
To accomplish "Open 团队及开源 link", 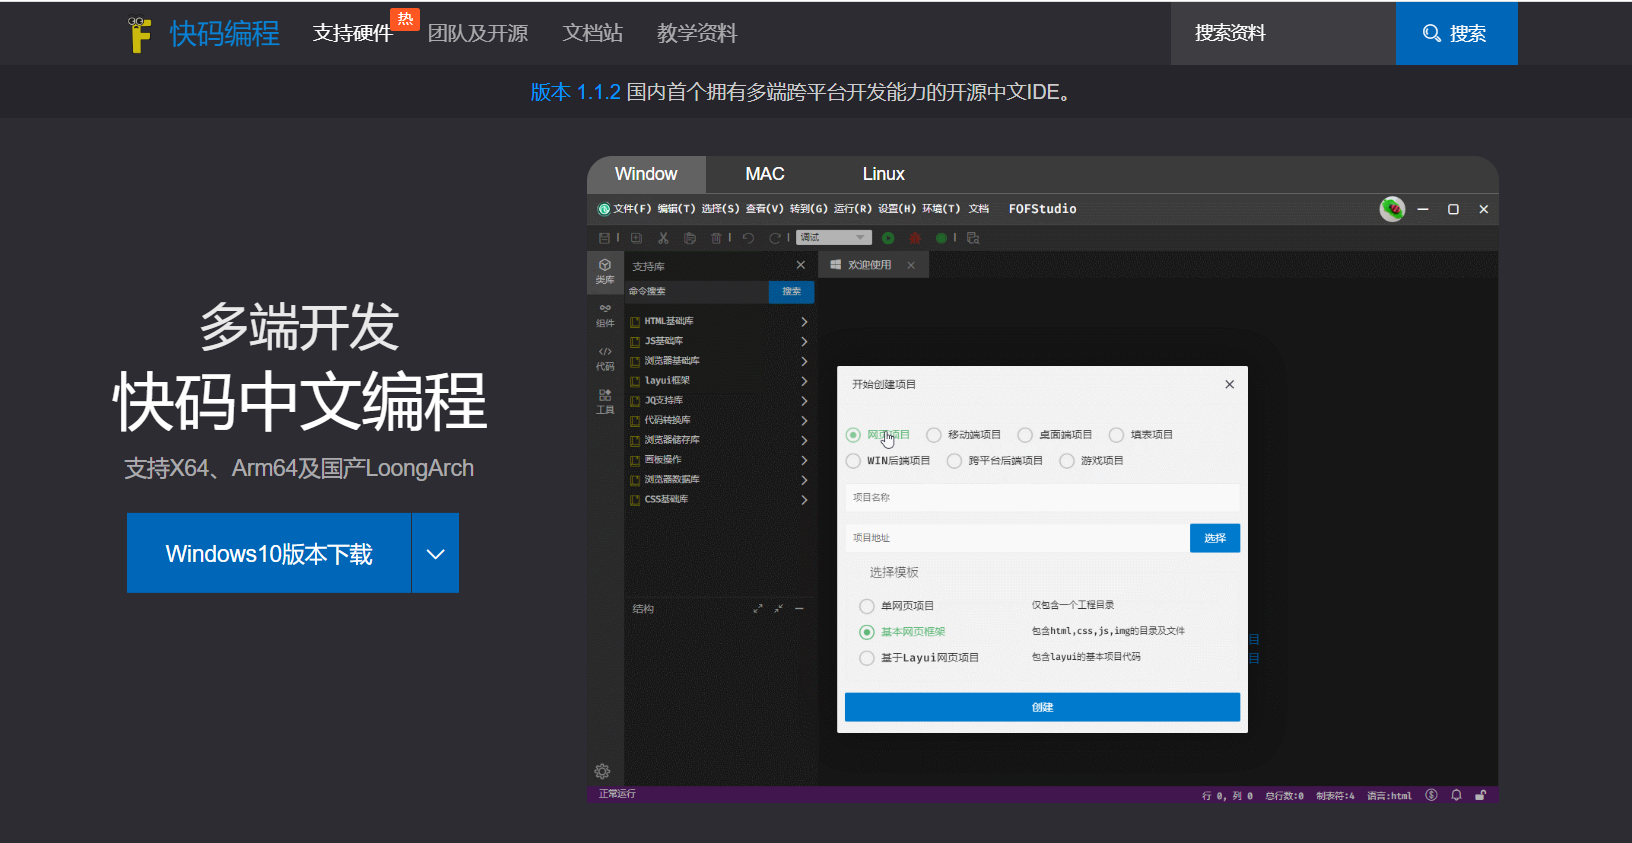I will 478,33.
